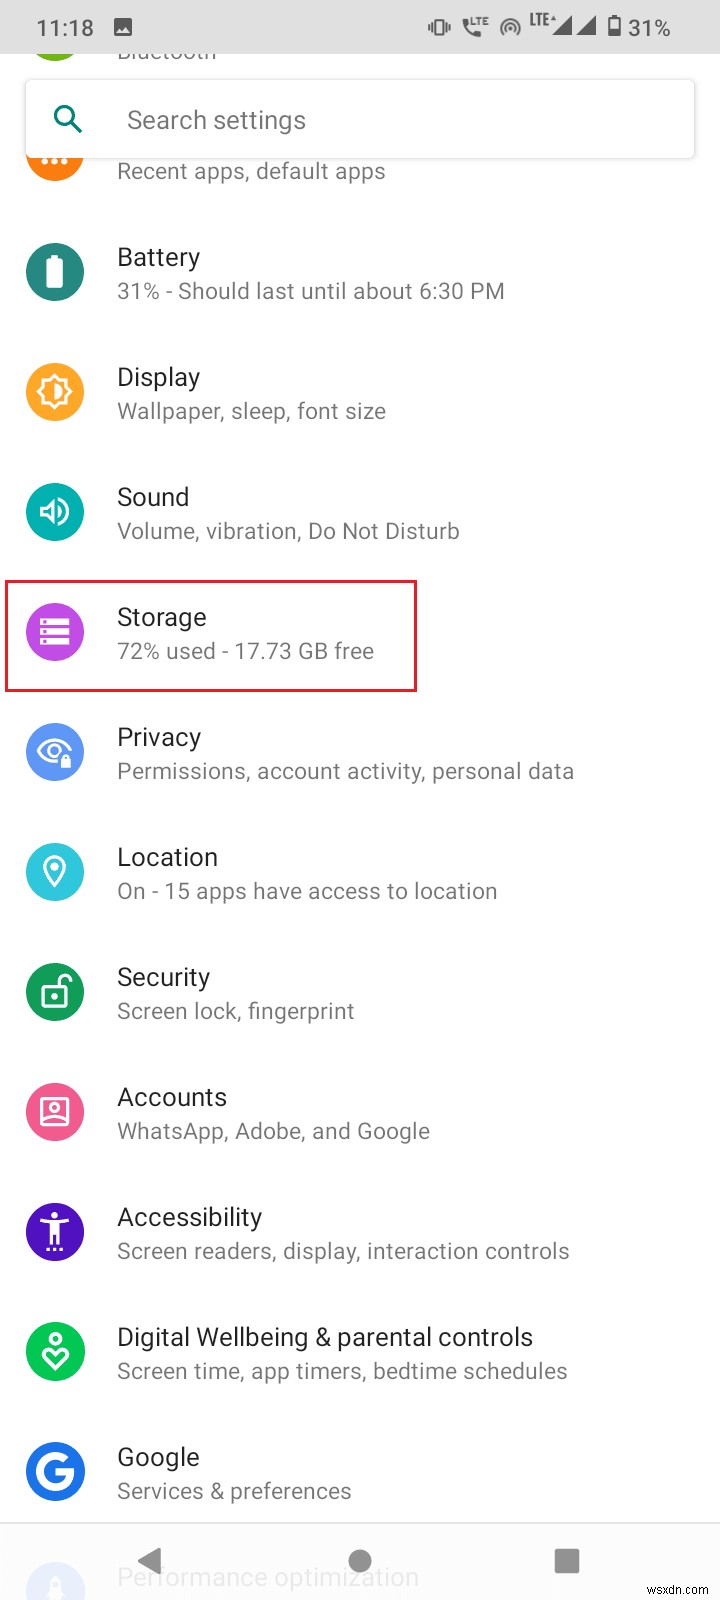Image resolution: width=720 pixels, height=1600 pixels.
Task: Tap the Accounts contact icon
Action: click(55, 1111)
